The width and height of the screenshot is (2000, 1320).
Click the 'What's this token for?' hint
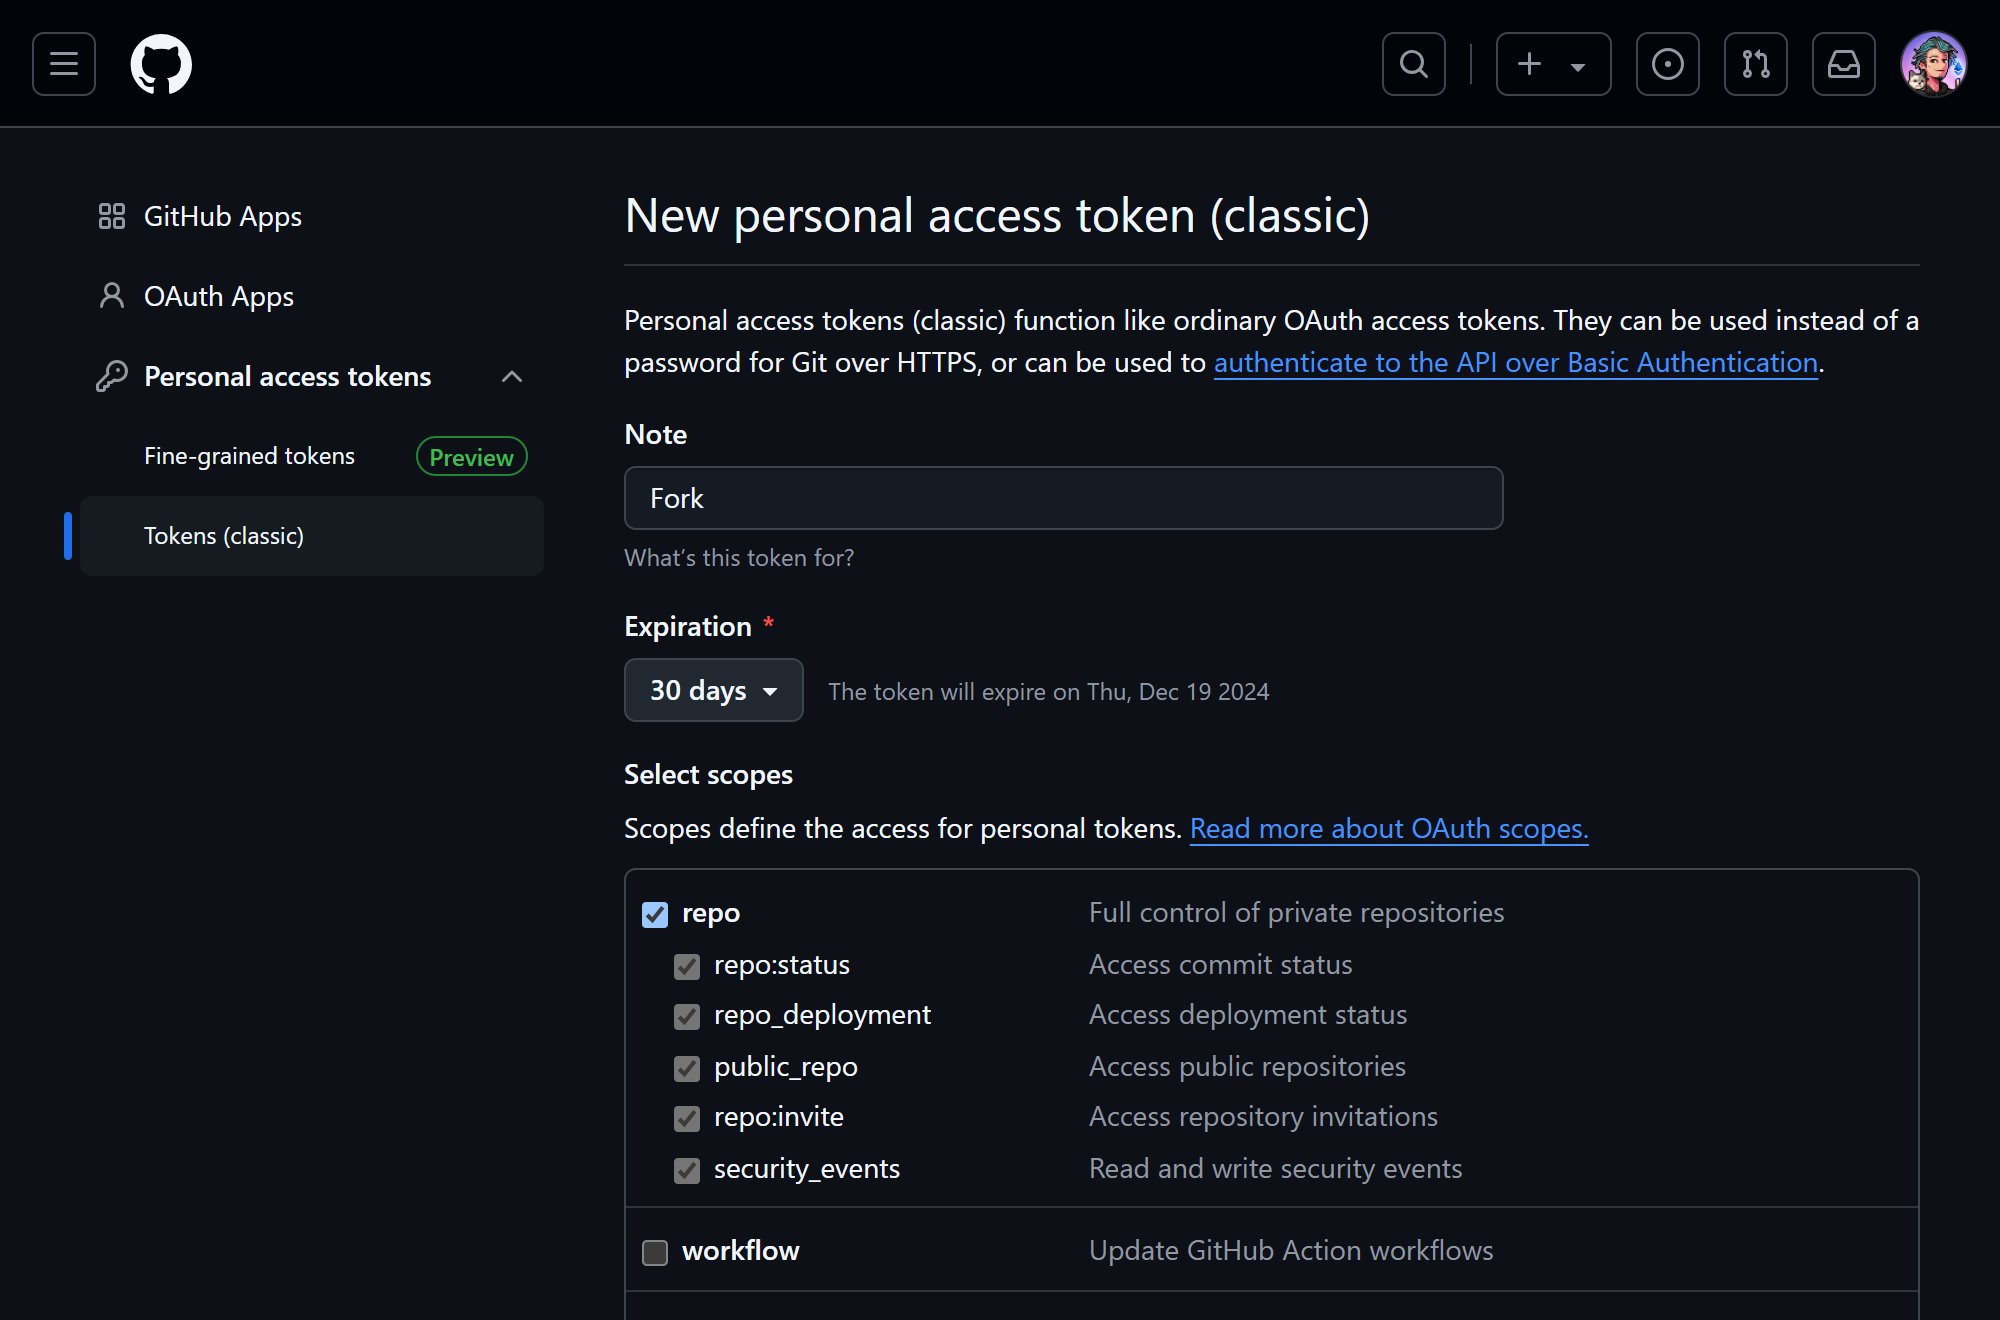(x=739, y=558)
